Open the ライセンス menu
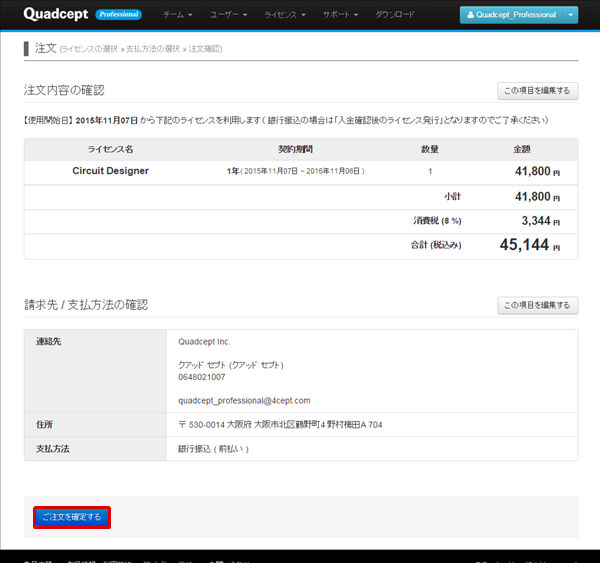The image size is (600, 563). point(285,15)
